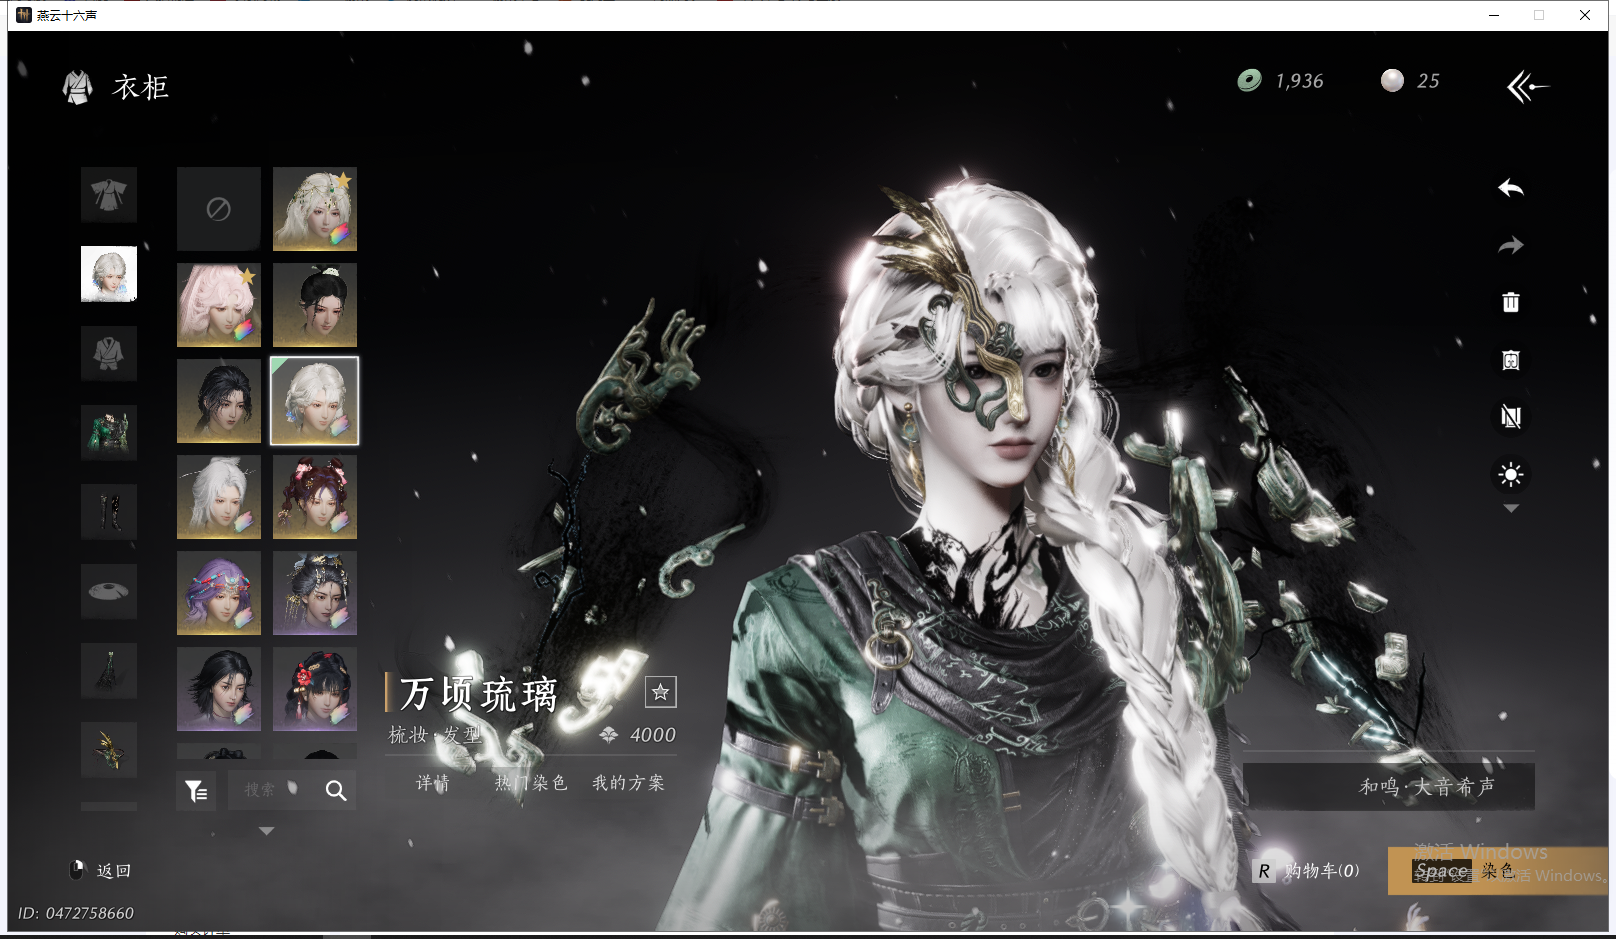This screenshot has width=1616, height=939.
Task: Click the undo arrow icon
Action: [x=1510, y=188]
